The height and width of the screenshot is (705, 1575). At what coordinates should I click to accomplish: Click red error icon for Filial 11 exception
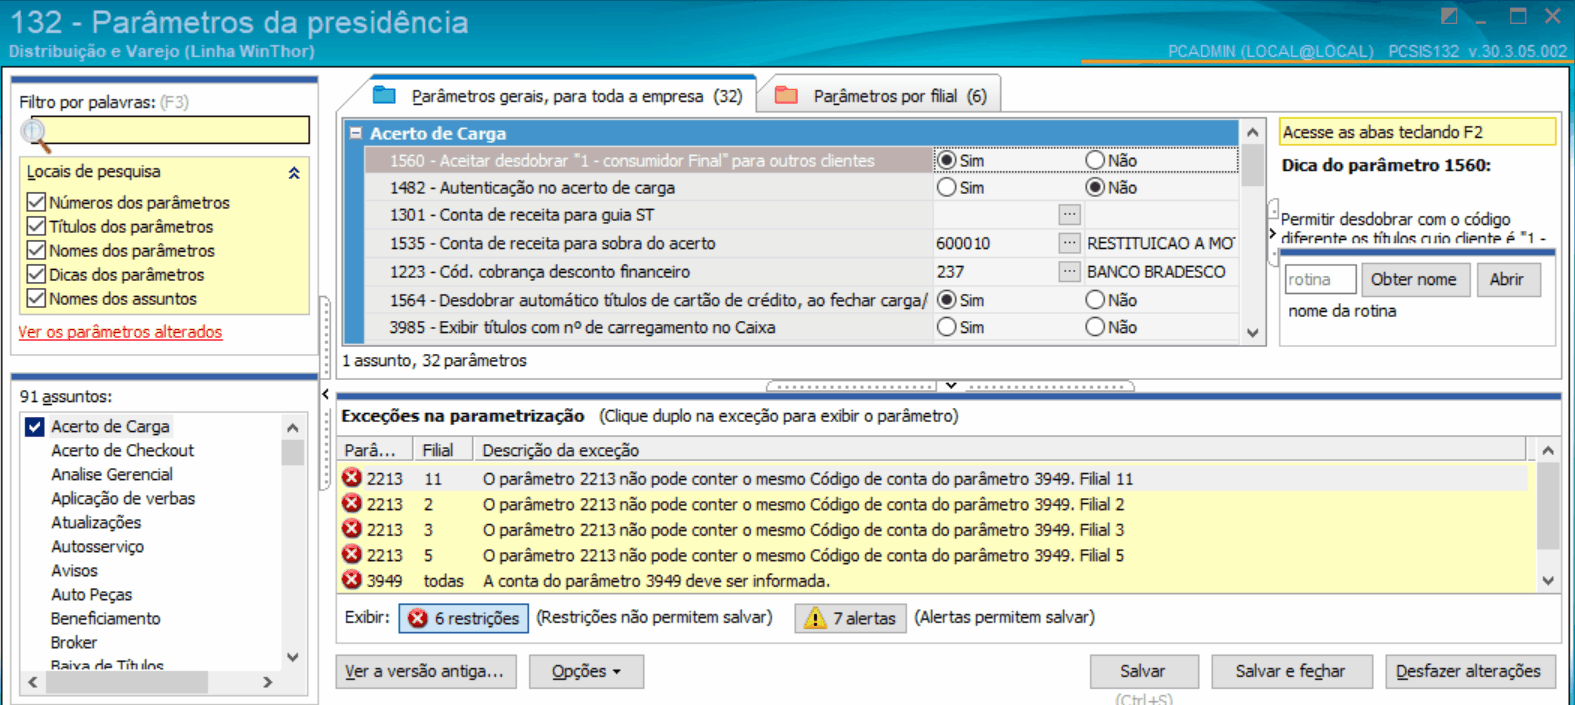(x=352, y=478)
